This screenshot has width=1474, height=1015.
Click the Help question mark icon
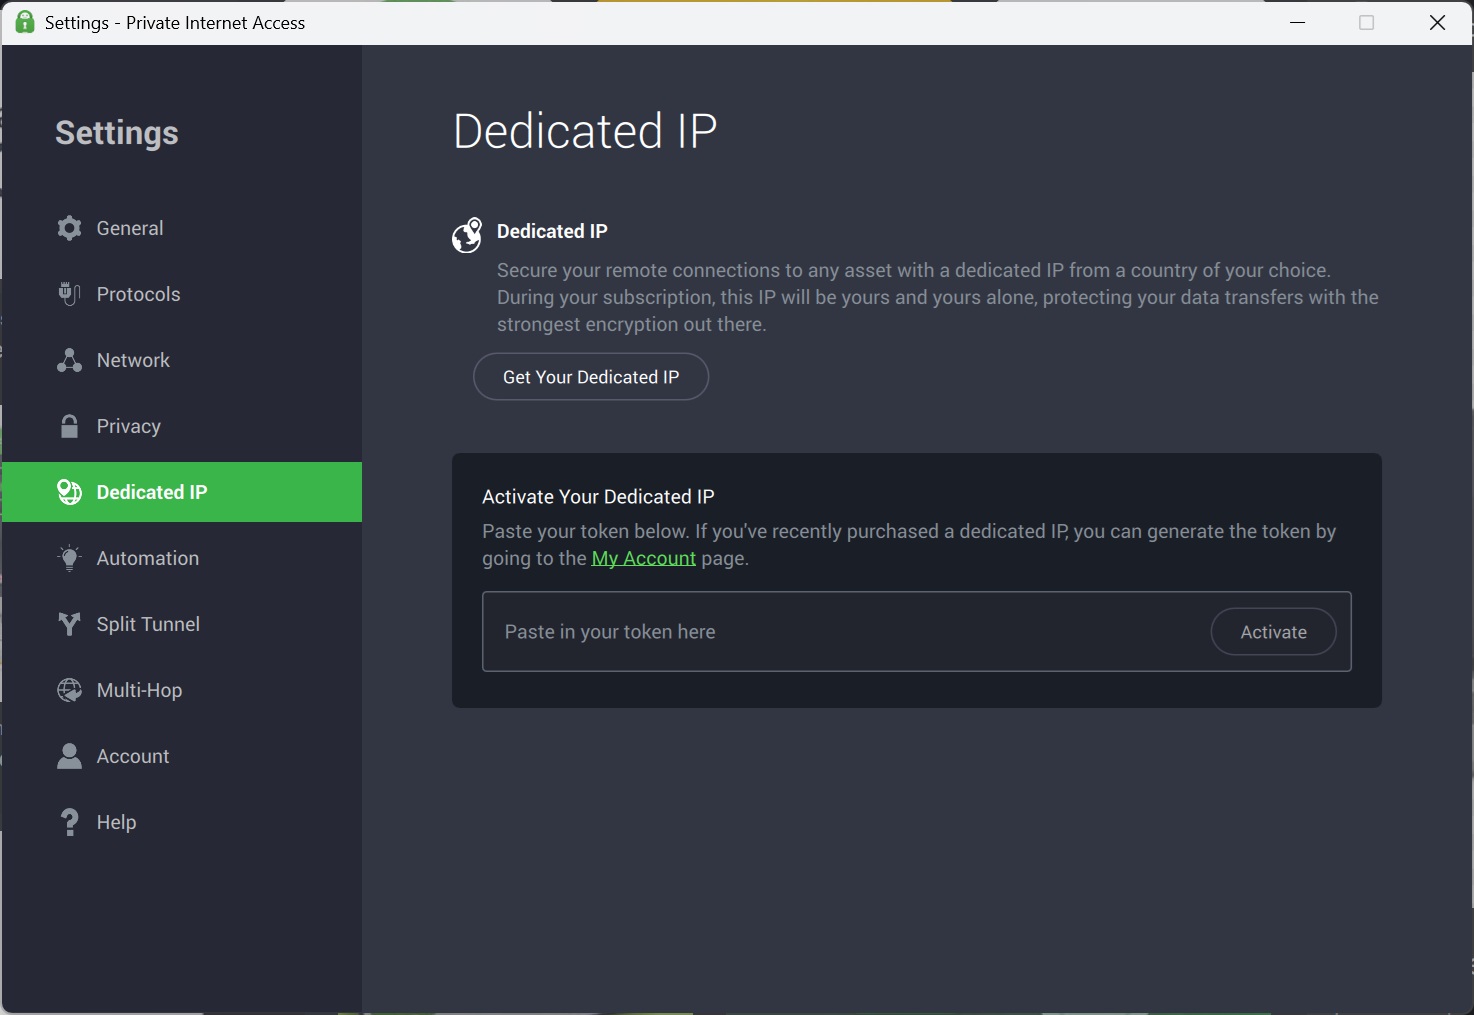click(69, 822)
